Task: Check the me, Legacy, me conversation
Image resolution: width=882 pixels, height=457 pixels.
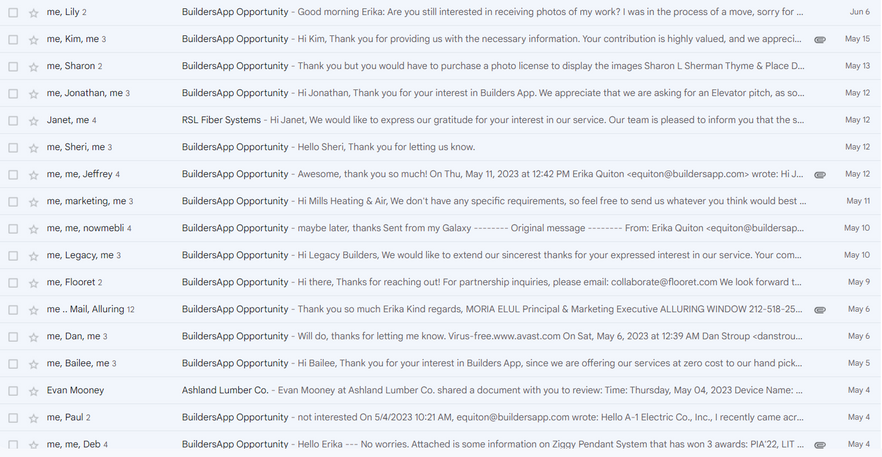Action: [x=13, y=256]
